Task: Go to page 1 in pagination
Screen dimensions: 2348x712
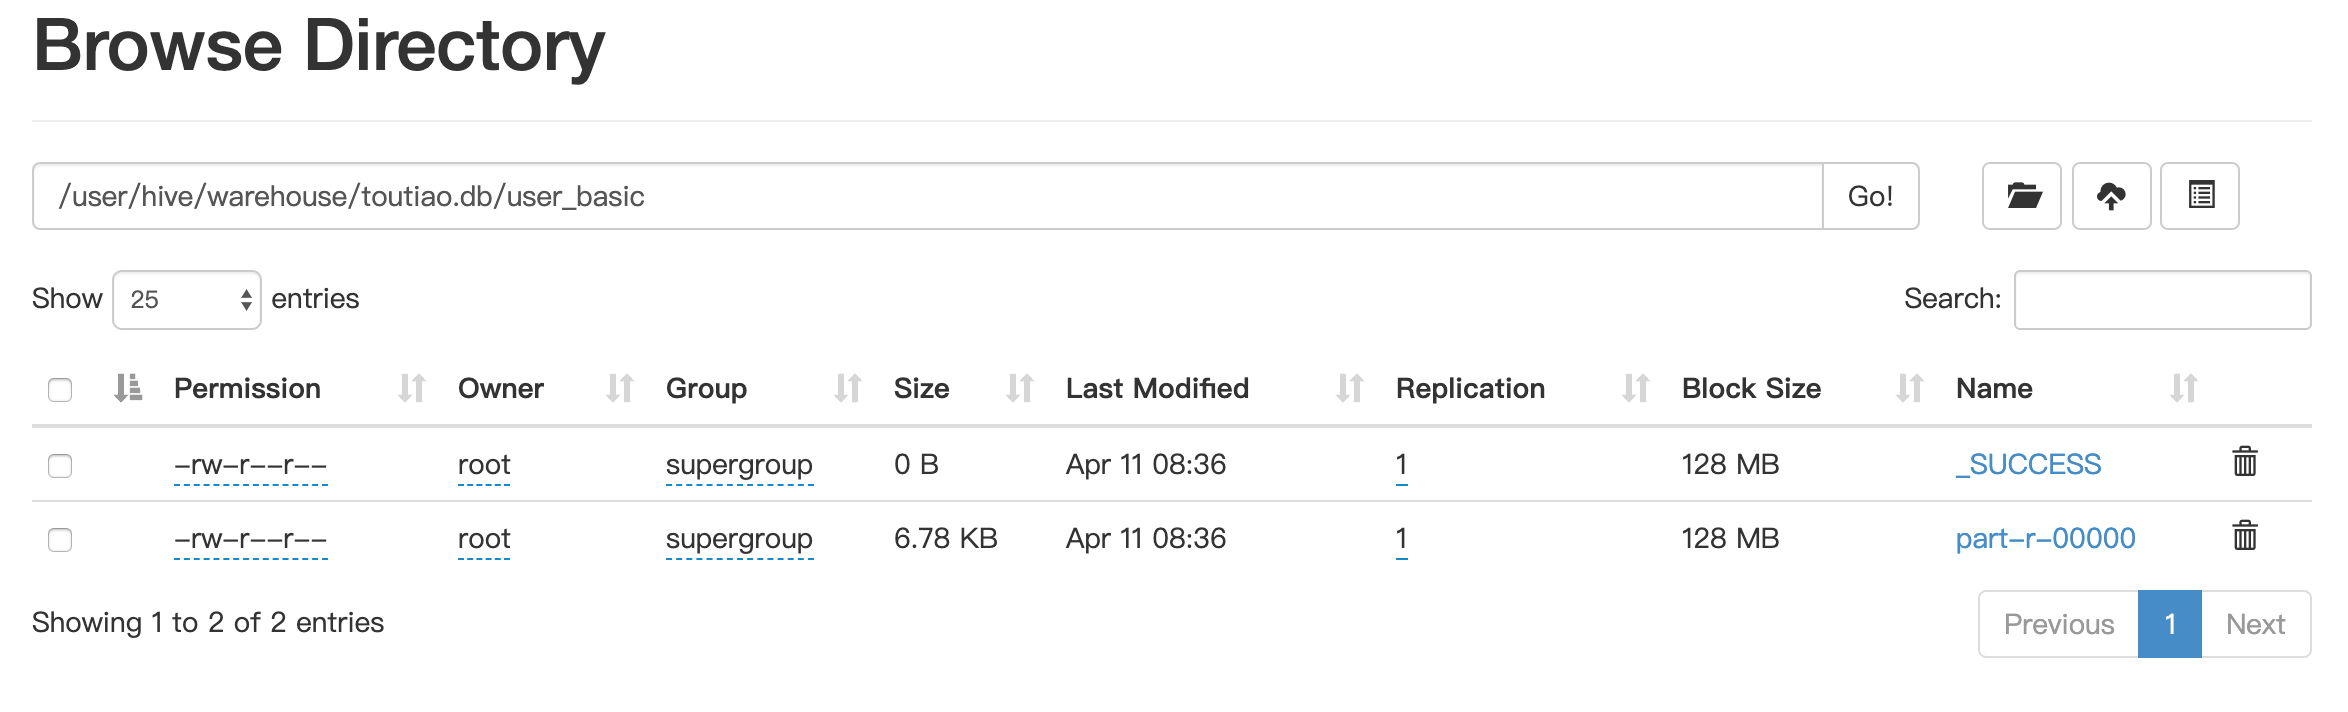Action: click(x=2169, y=624)
